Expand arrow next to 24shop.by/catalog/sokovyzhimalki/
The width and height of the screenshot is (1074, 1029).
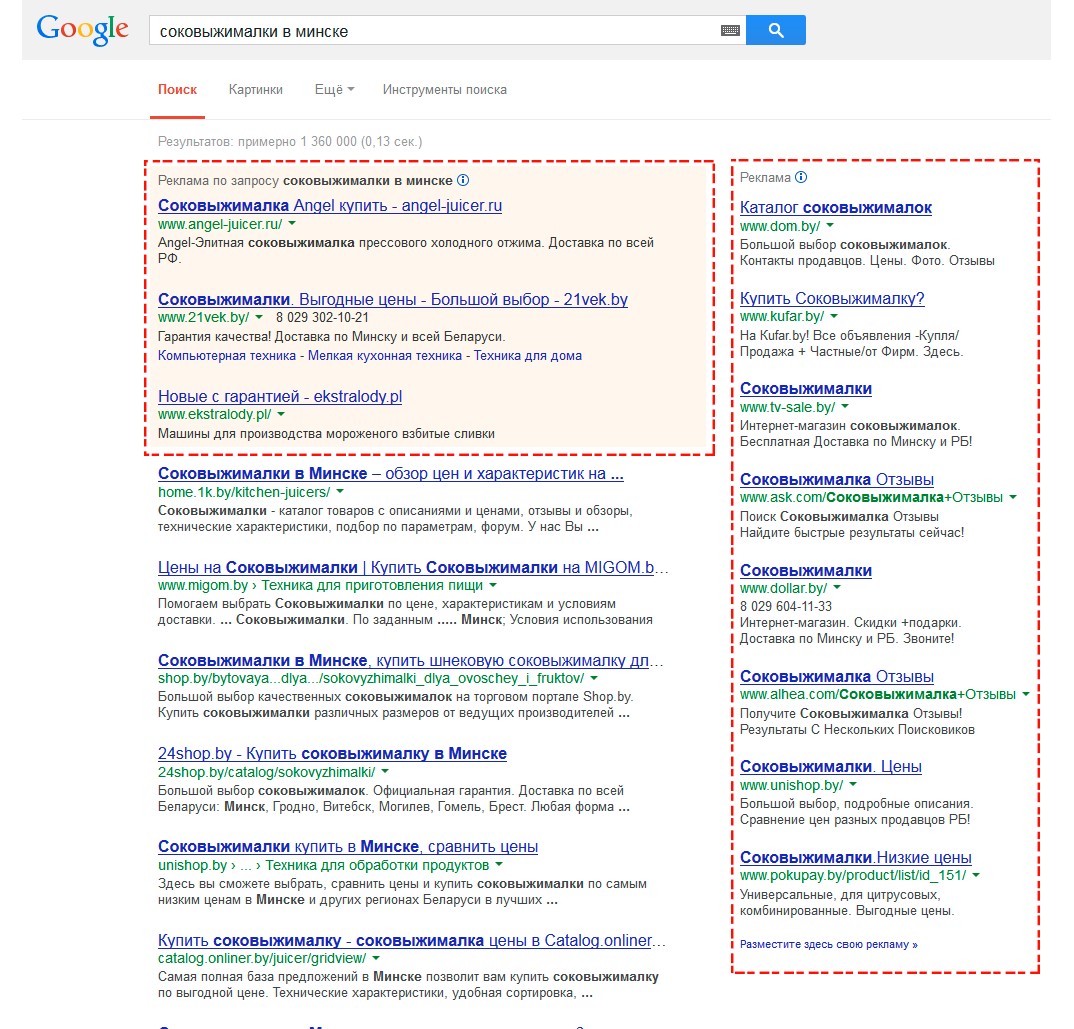[x=385, y=771]
